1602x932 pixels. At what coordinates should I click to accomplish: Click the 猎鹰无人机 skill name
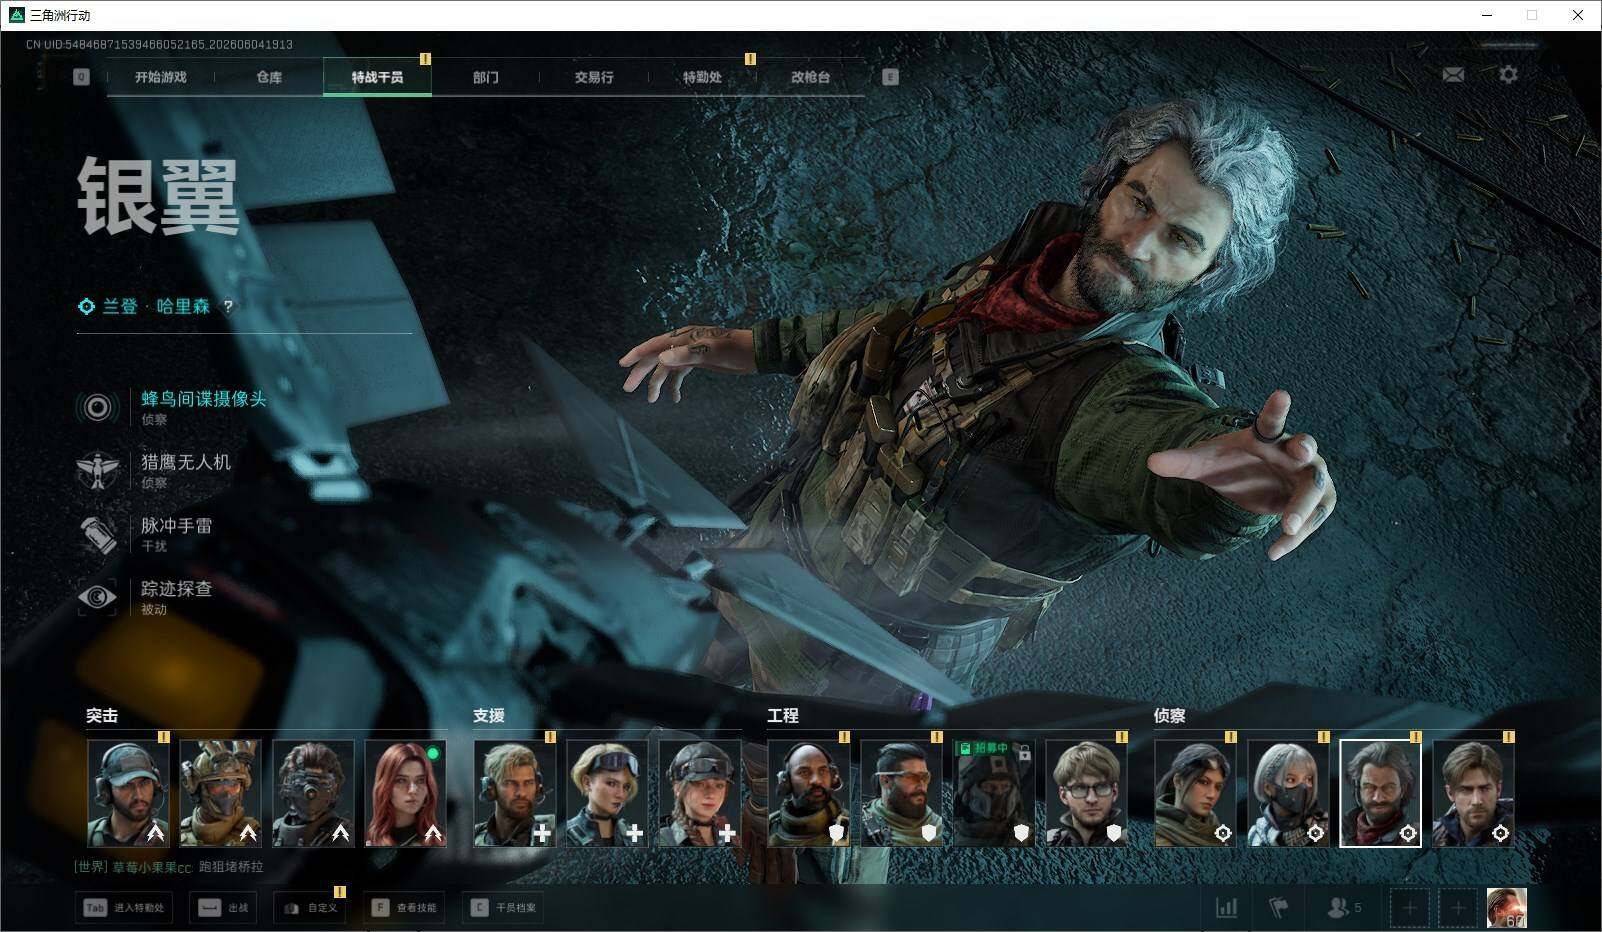(186, 462)
